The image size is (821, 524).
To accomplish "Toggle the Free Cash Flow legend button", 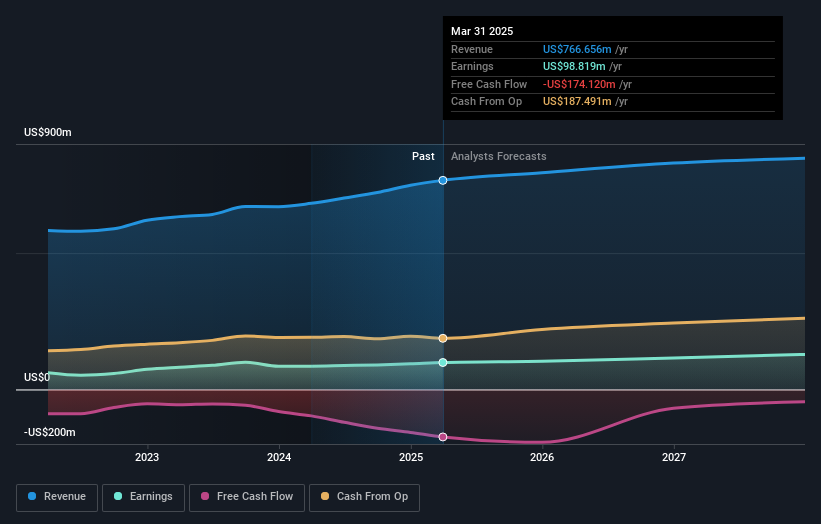I will [x=247, y=497].
